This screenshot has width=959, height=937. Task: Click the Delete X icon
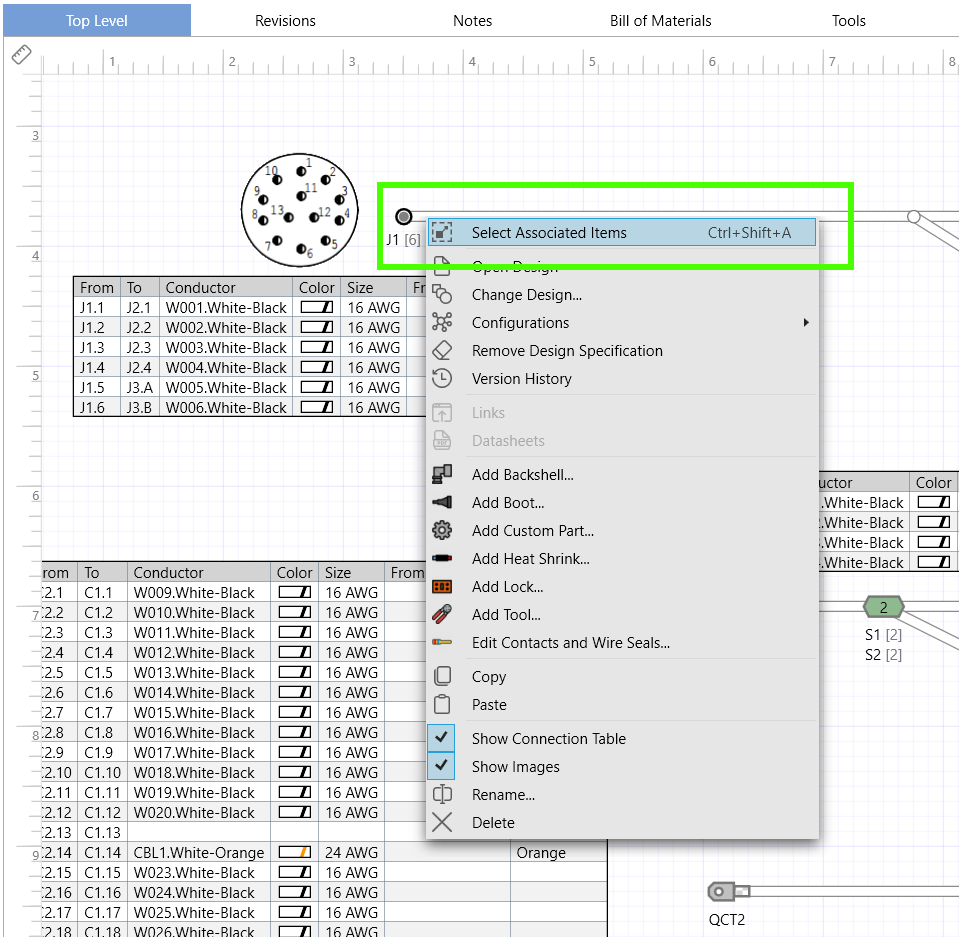(442, 822)
